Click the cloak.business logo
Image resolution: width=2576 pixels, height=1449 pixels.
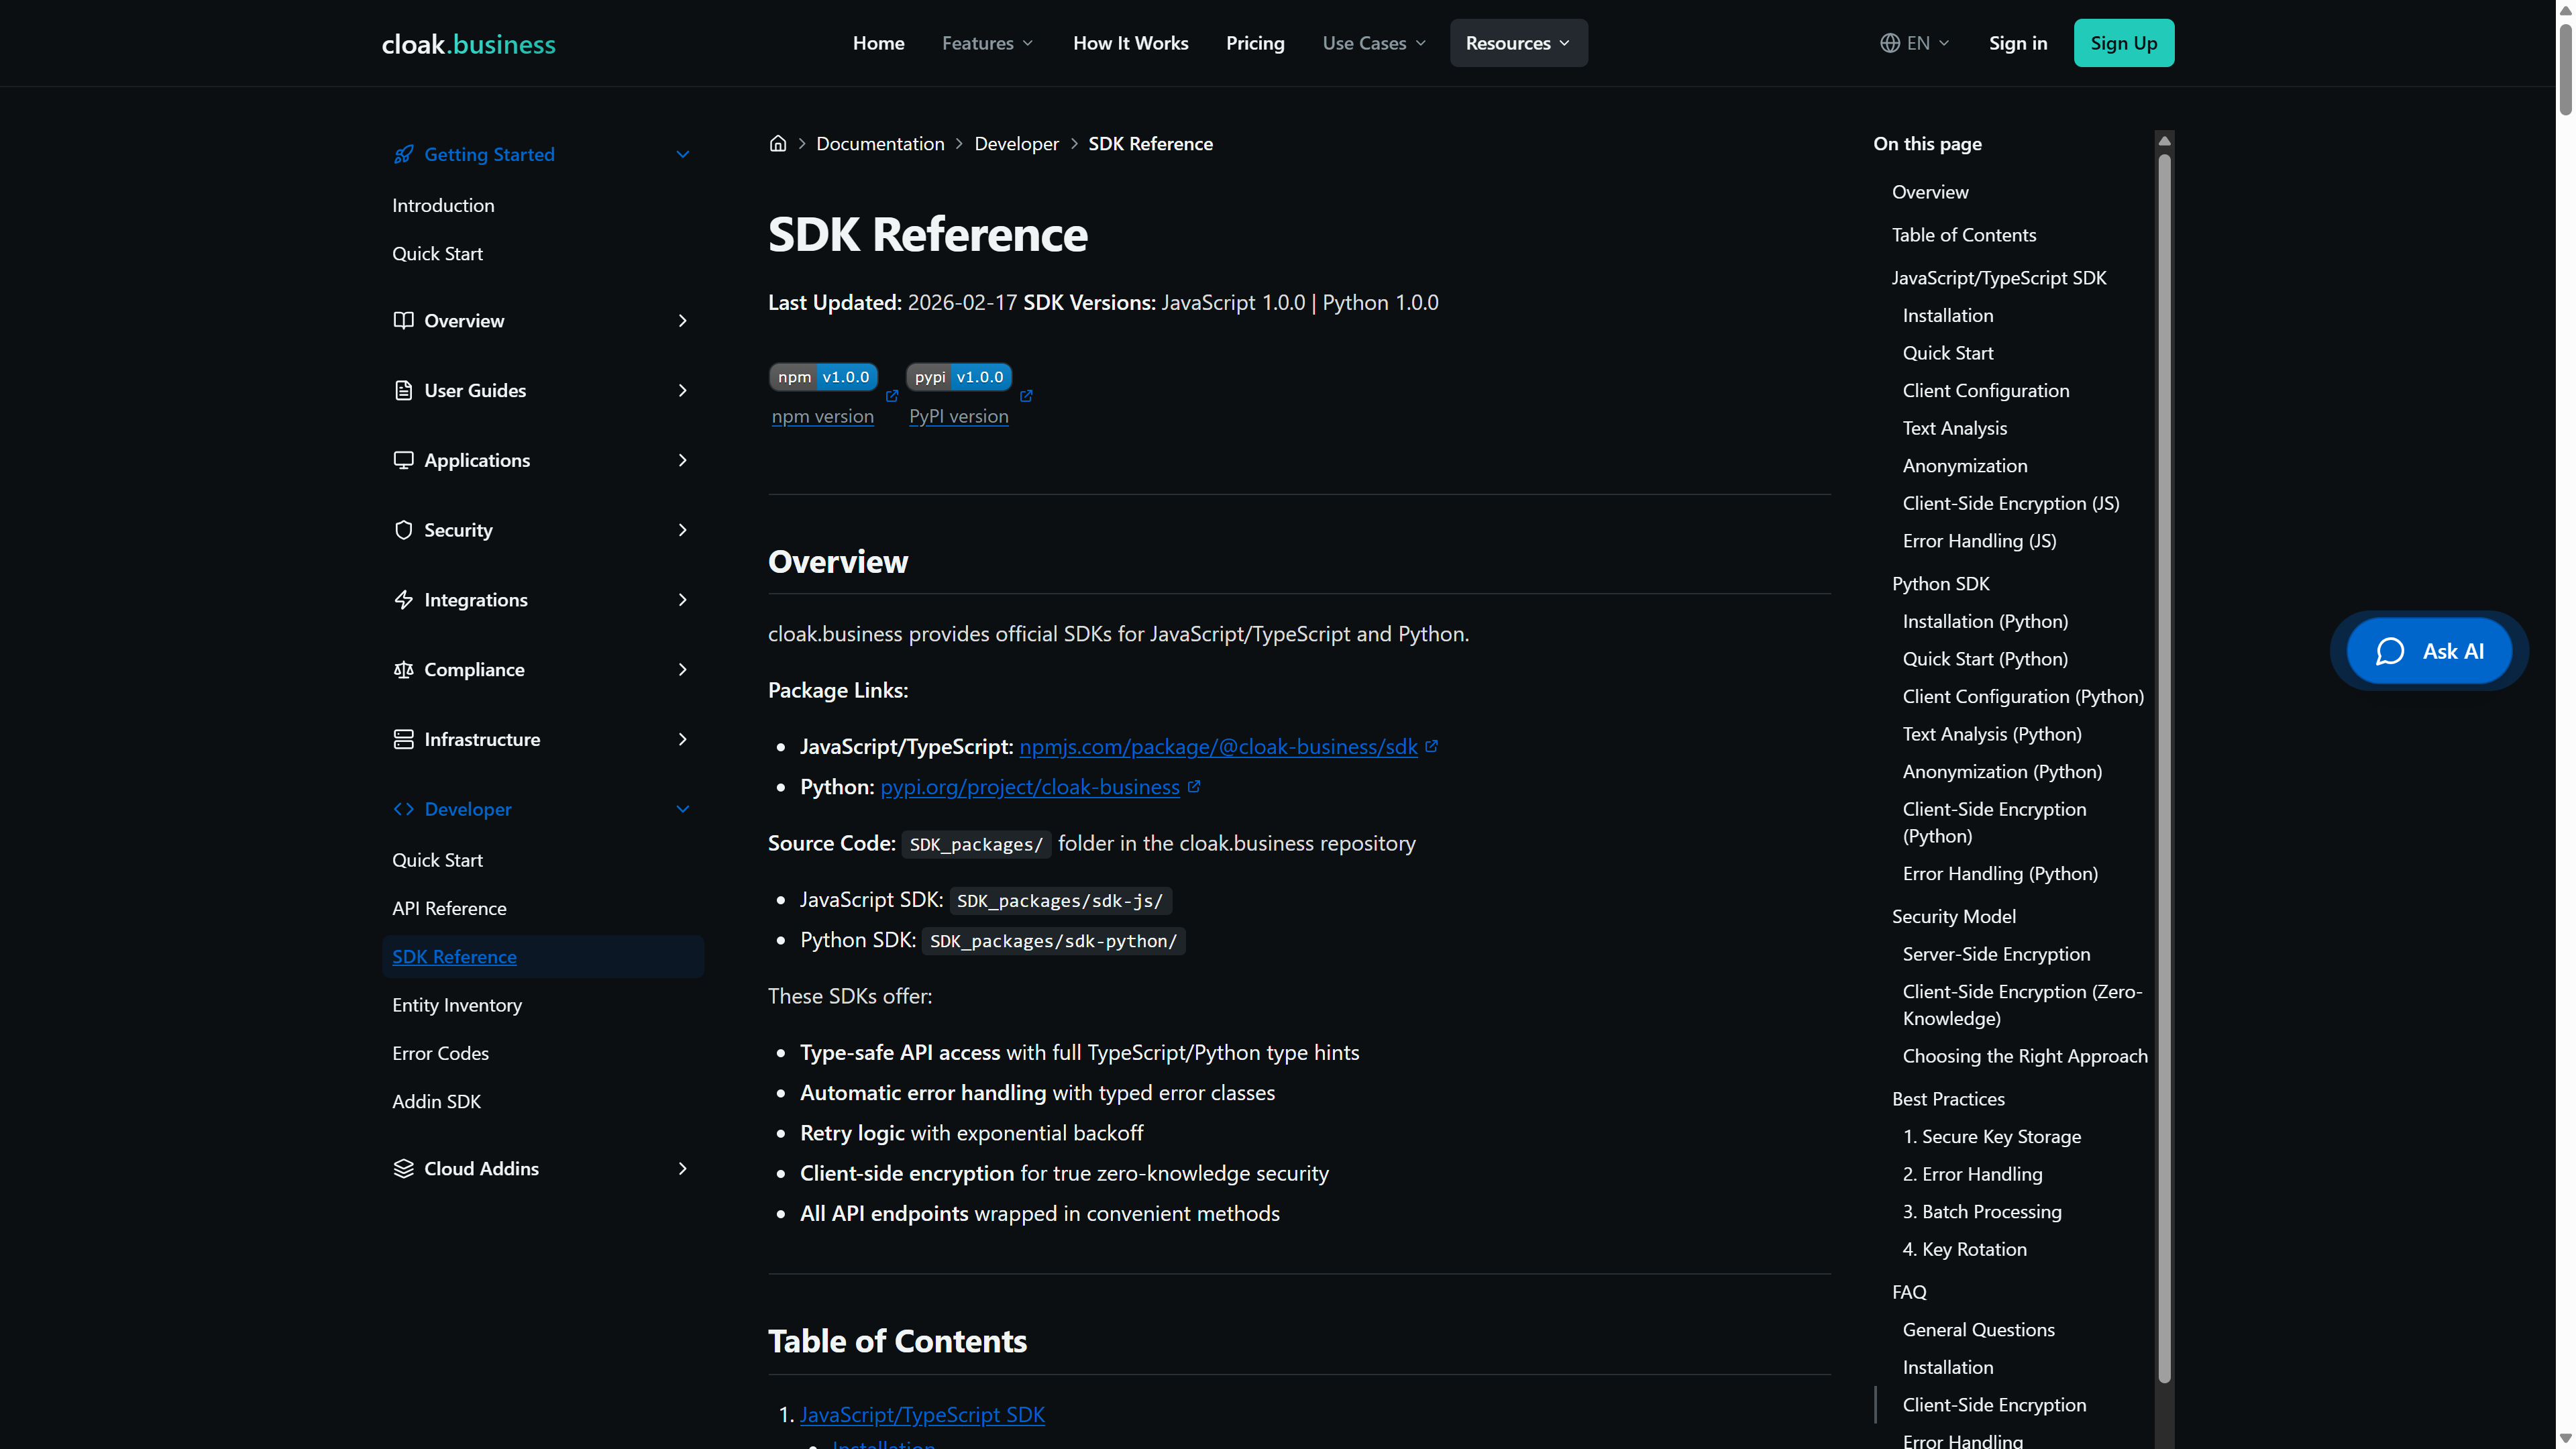[468, 44]
